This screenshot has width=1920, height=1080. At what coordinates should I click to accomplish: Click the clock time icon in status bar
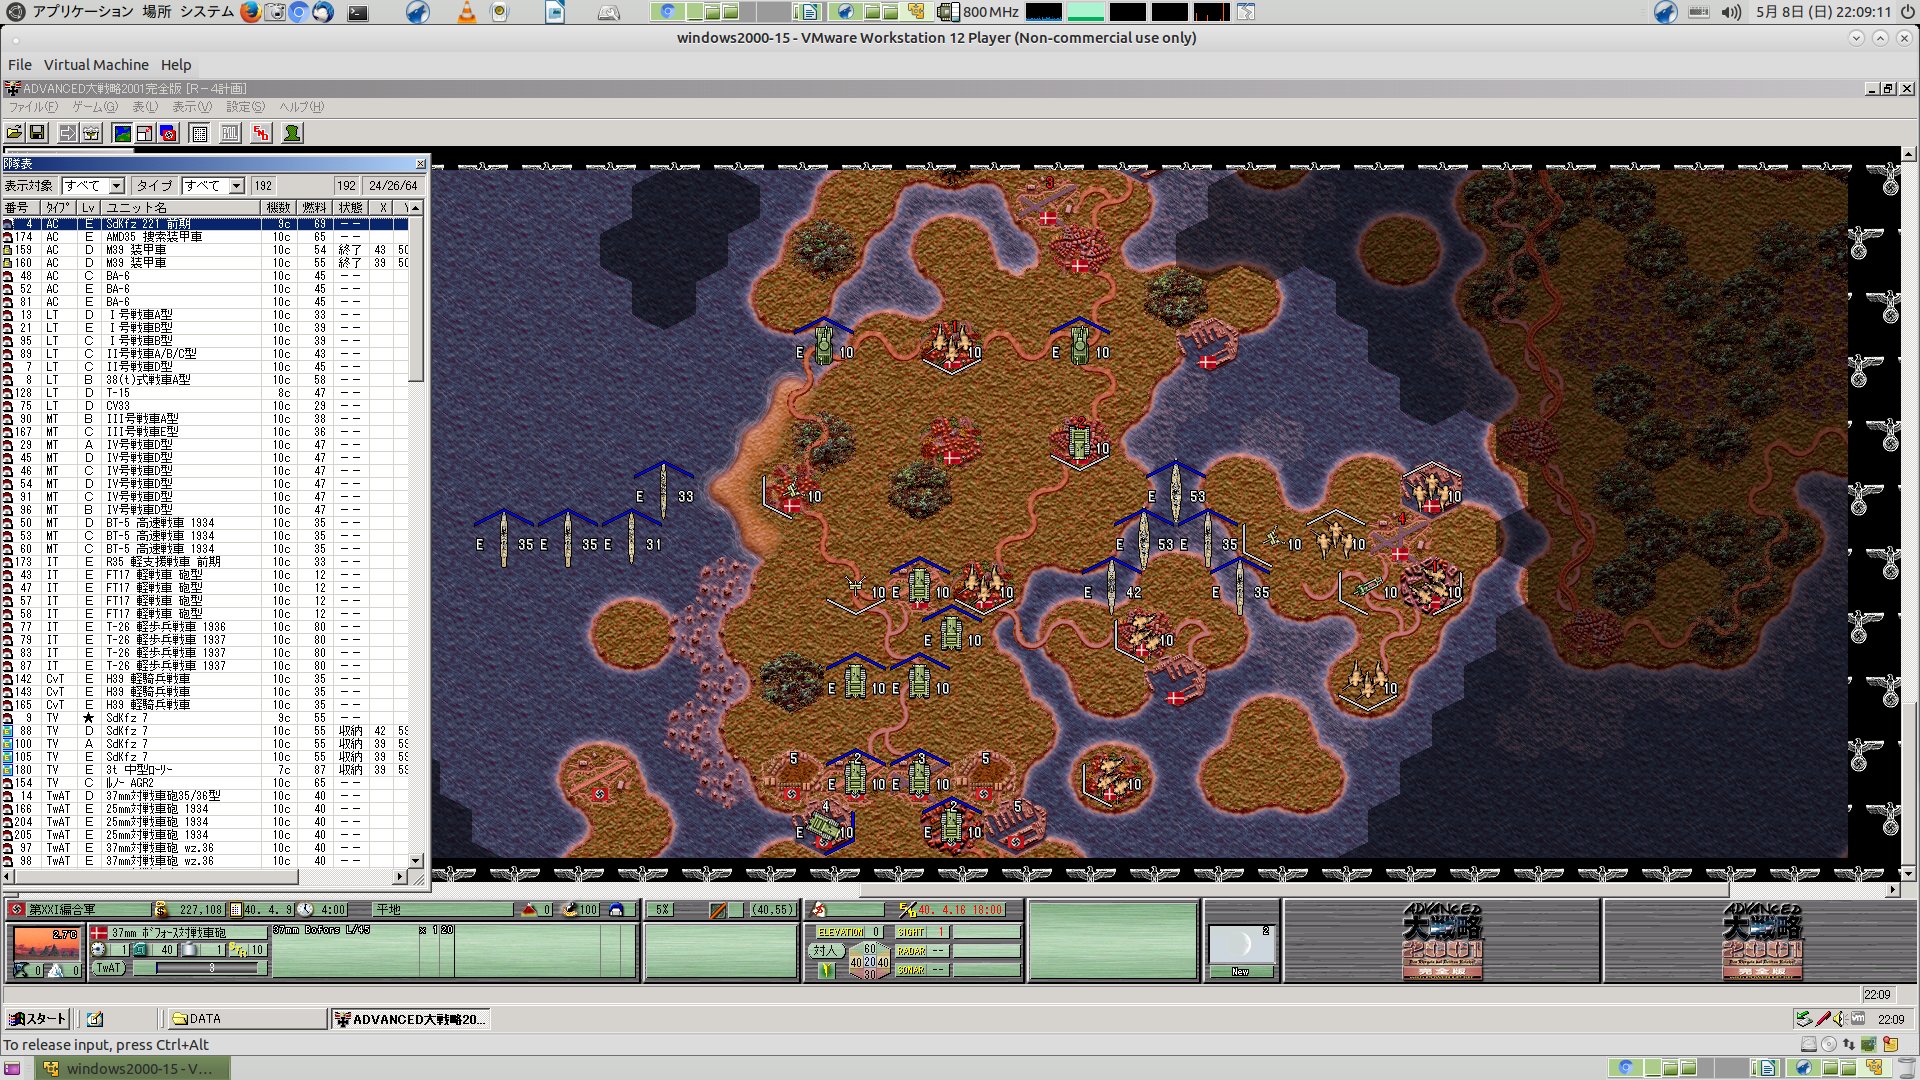(306, 910)
